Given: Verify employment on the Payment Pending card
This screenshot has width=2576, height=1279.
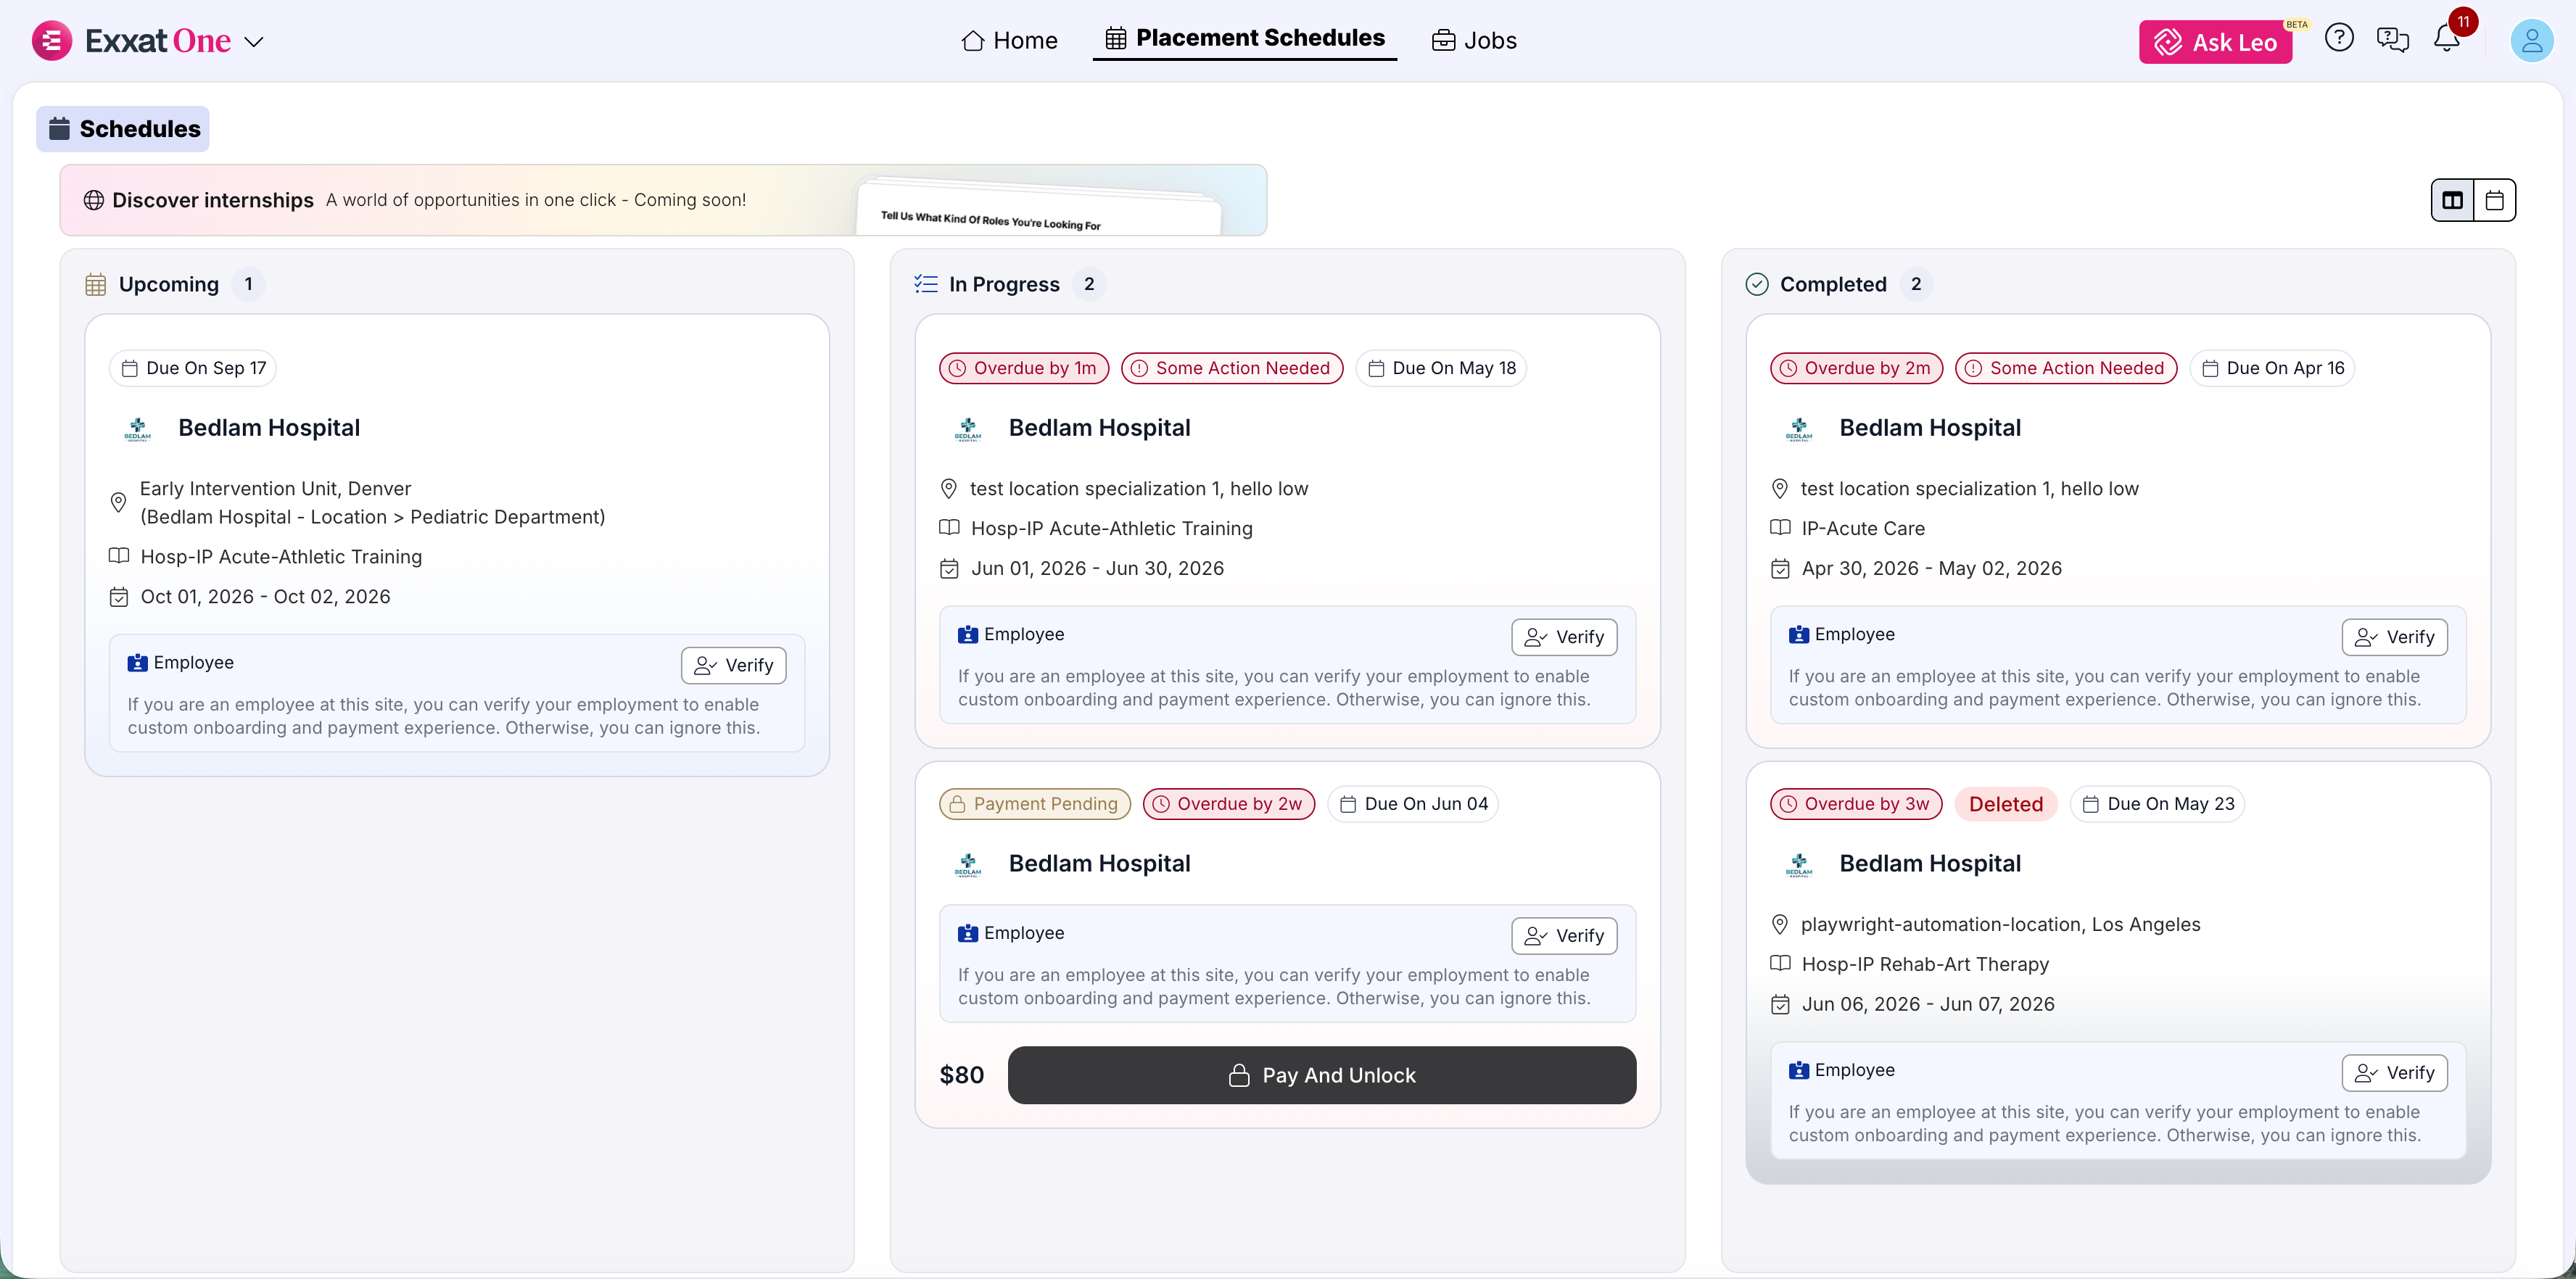Looking at the screenshot, I should click(x=1564, y=936).
